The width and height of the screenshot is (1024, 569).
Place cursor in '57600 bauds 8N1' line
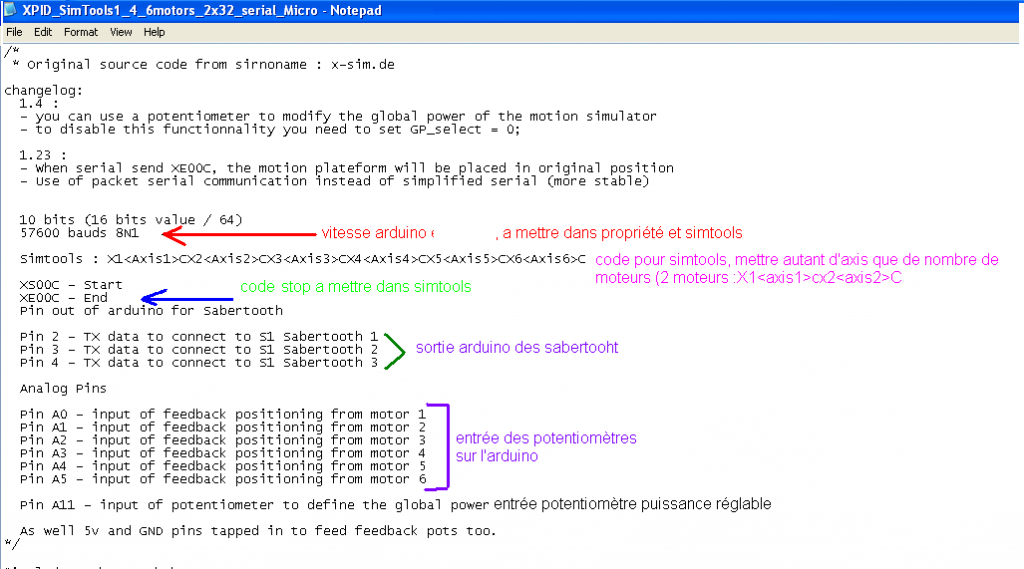(x=79, y=233)
